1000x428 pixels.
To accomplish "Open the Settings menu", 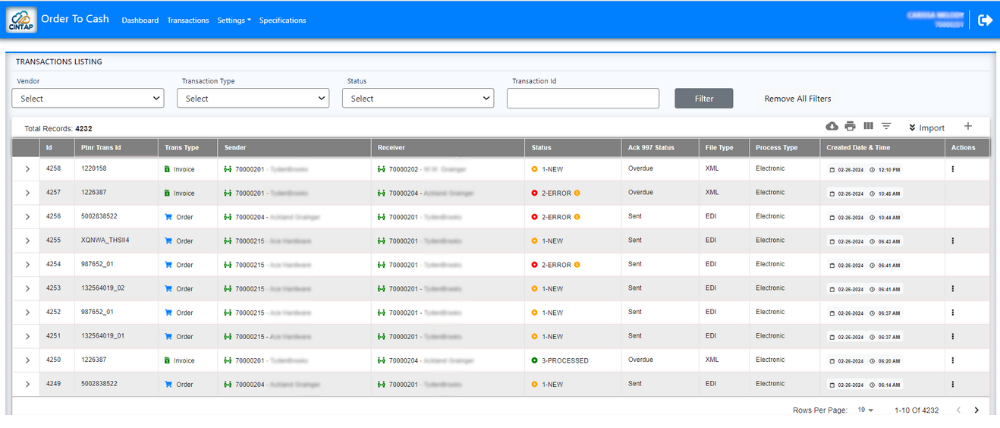I will point(234,20).
